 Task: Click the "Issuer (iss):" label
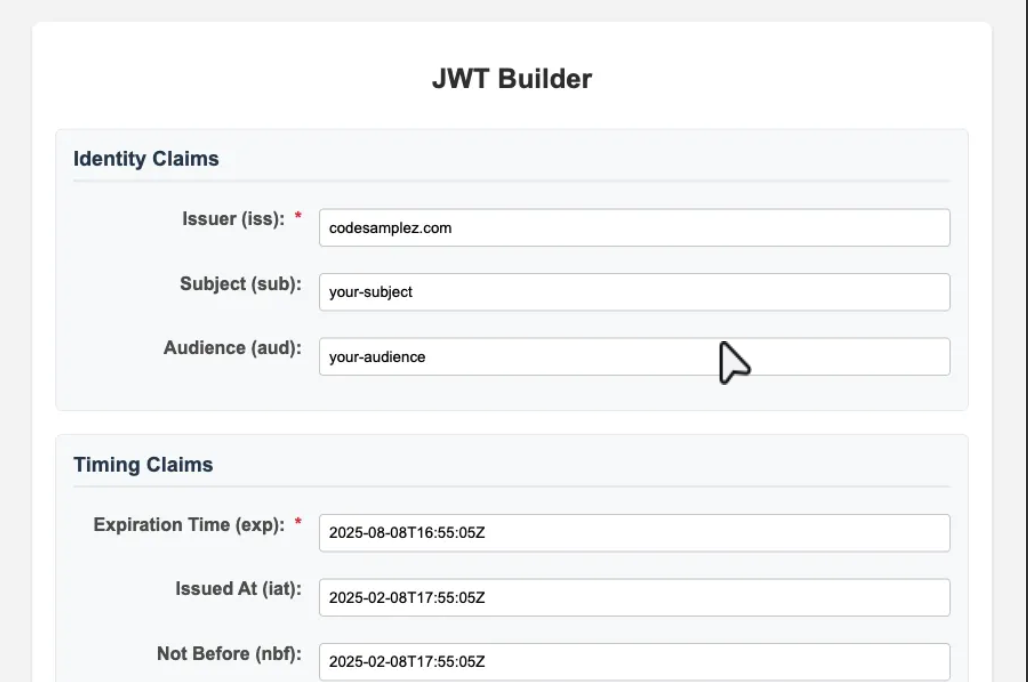pos(233,219)
